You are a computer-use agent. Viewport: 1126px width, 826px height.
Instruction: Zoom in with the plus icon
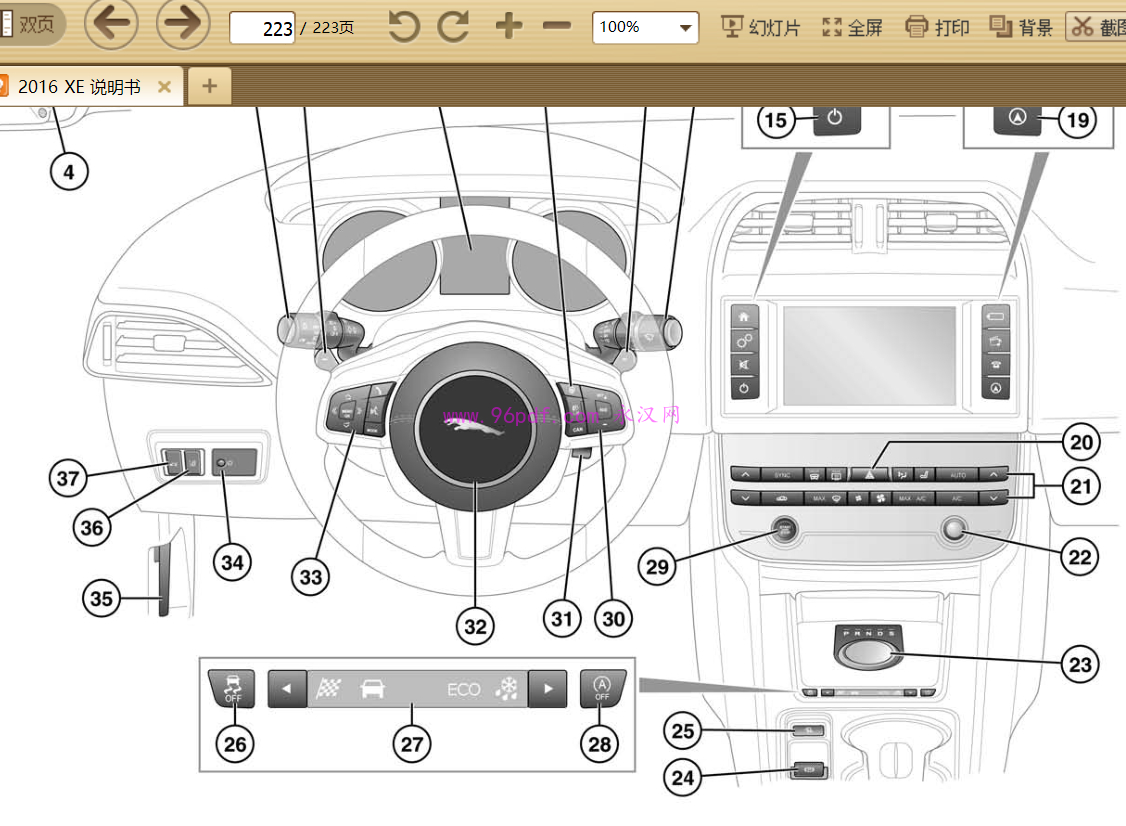pyautogui.click(x=509, y=27)
